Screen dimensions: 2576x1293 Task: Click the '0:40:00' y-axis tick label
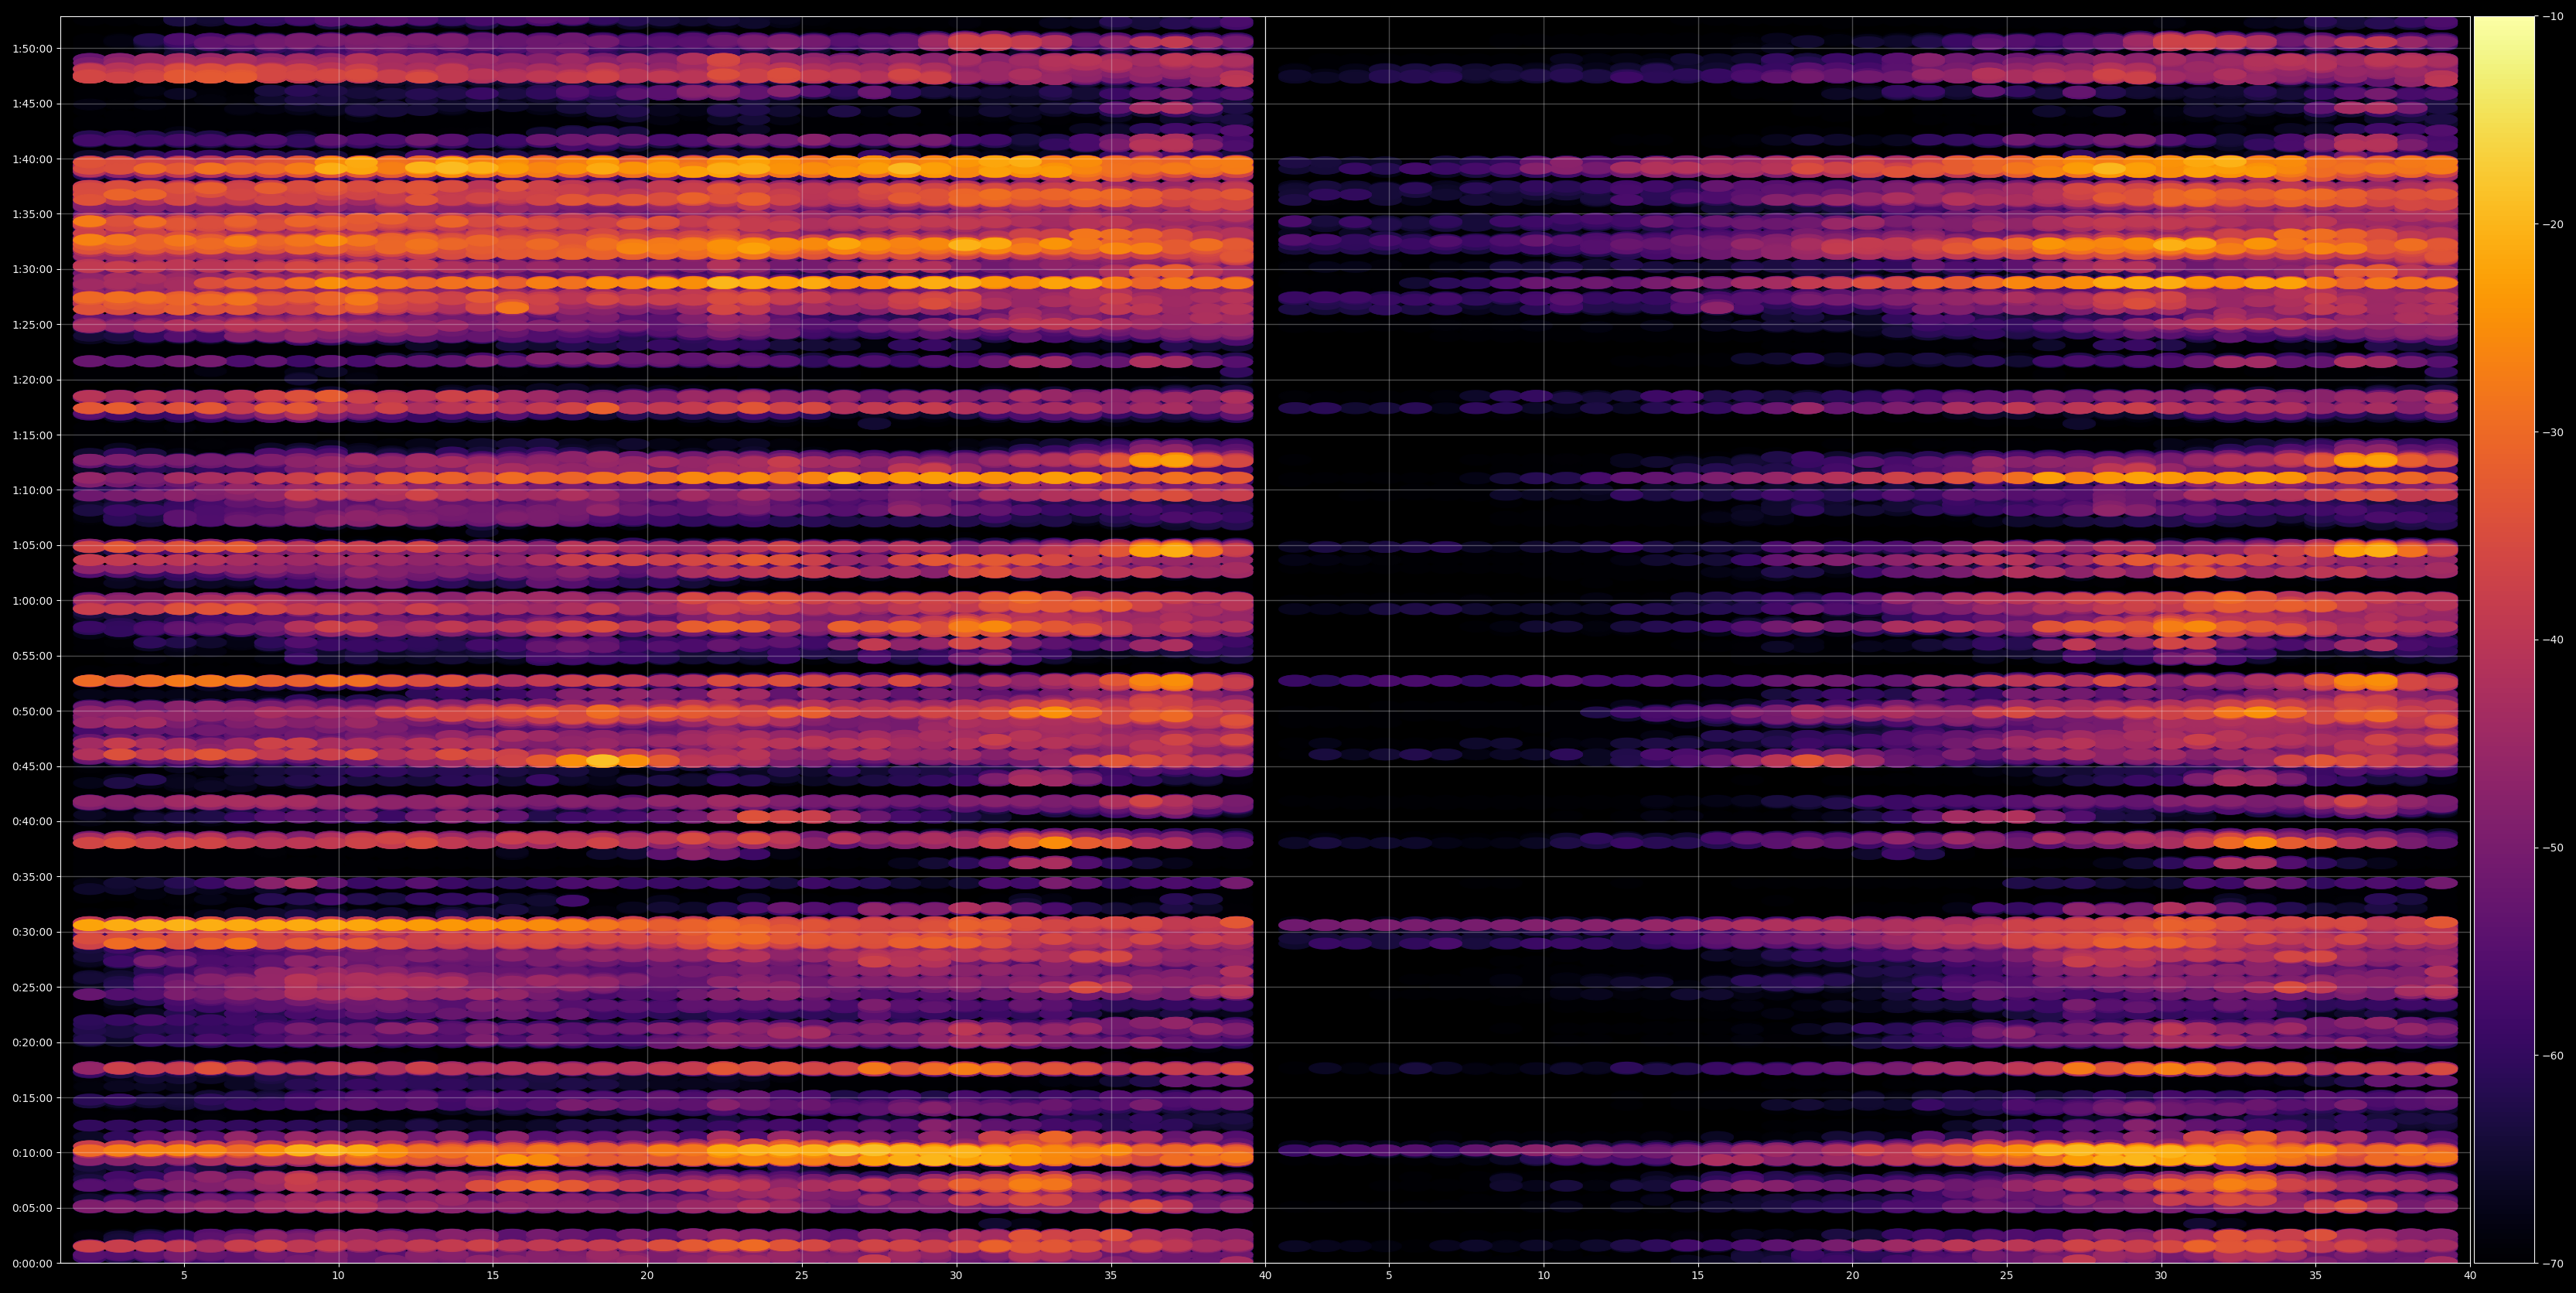pos(33,822)
